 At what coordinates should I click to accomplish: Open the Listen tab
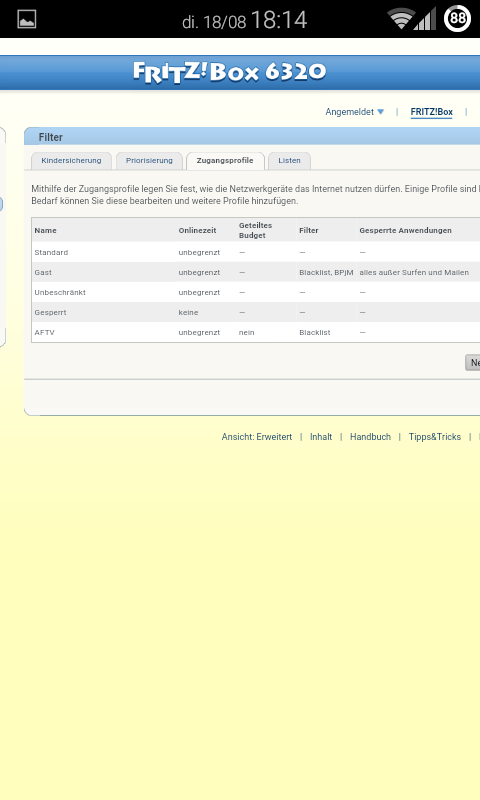pyautogui.click(x=289, y=161)
